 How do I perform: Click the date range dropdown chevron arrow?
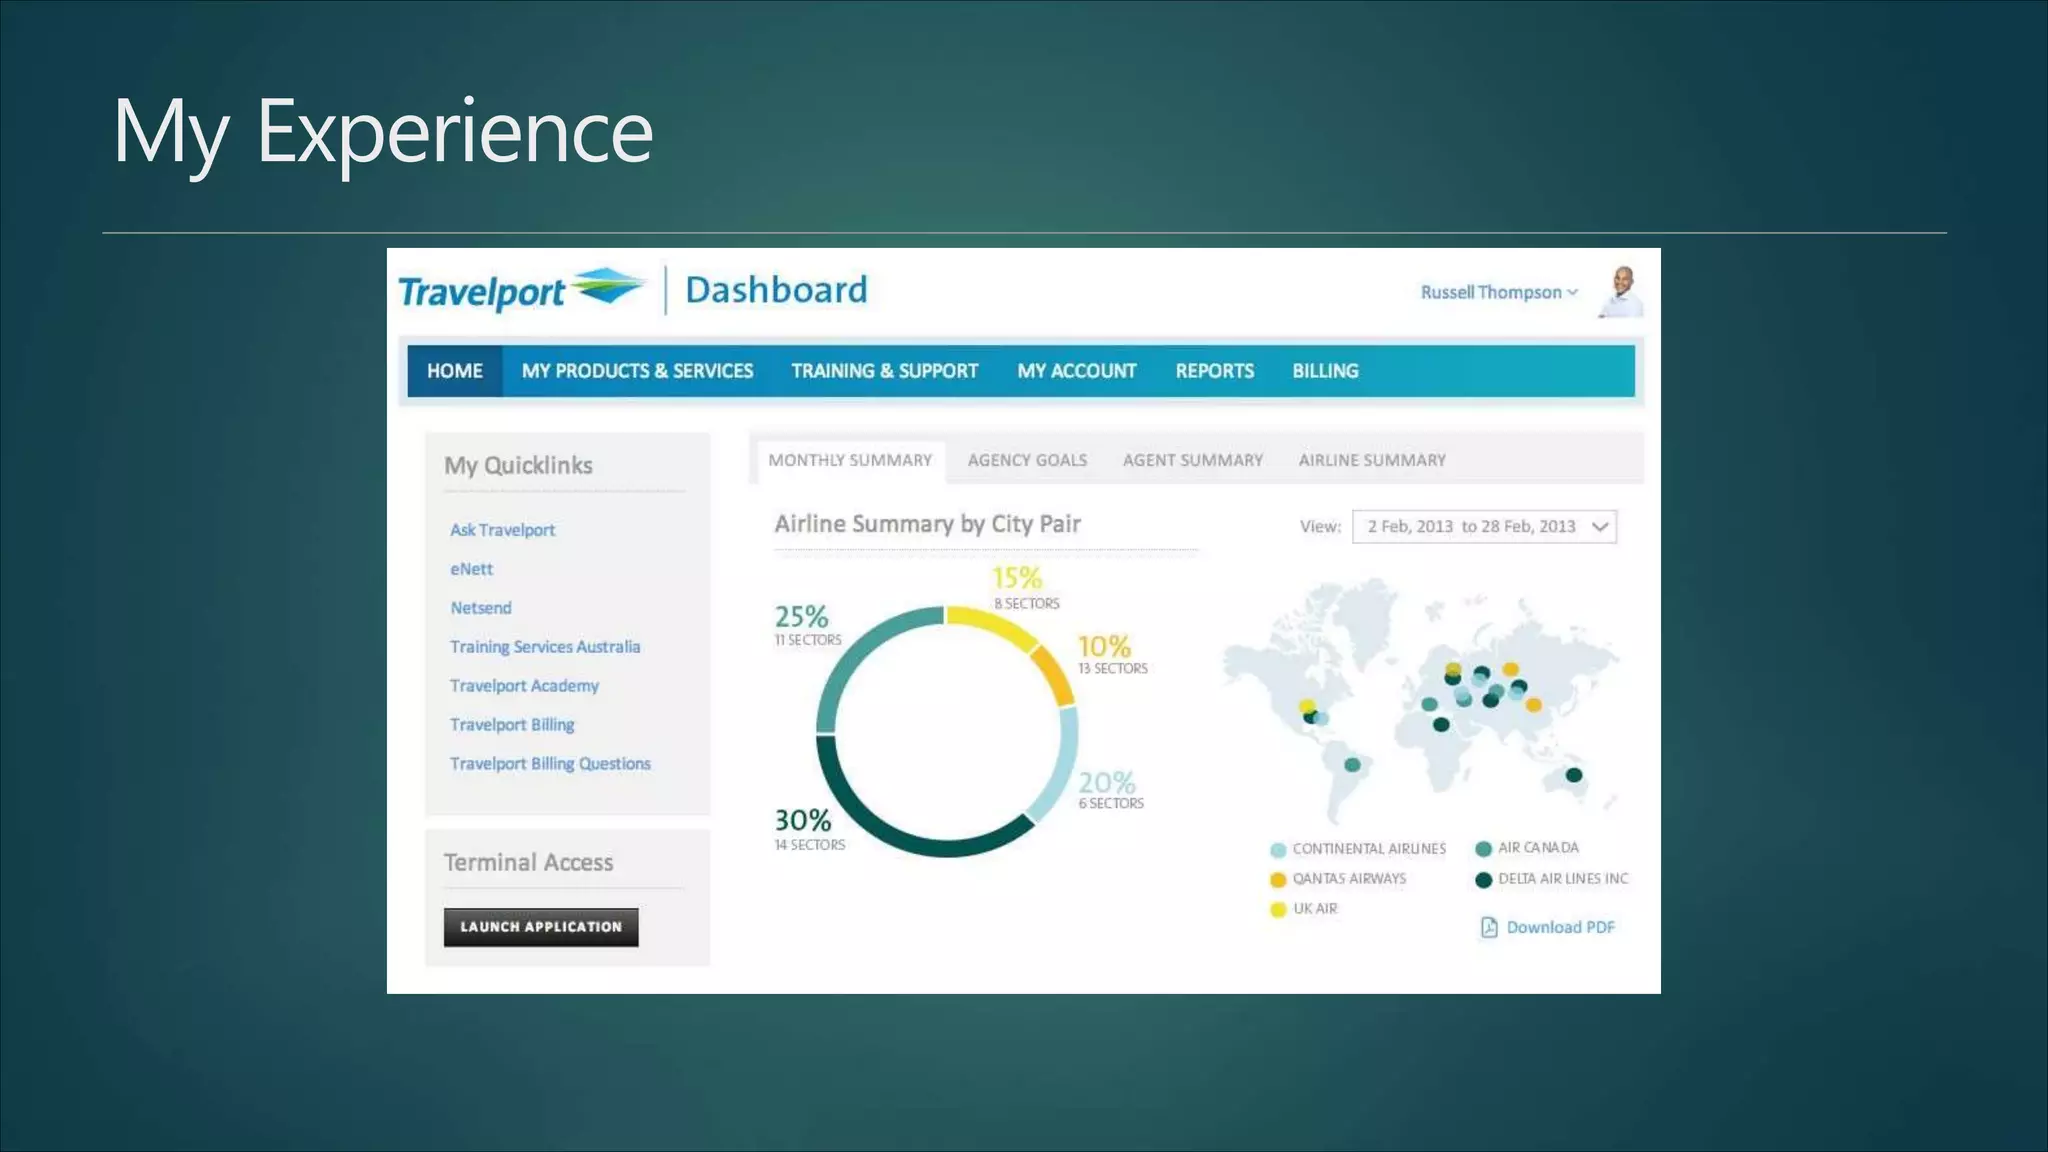coord(1600,527)
